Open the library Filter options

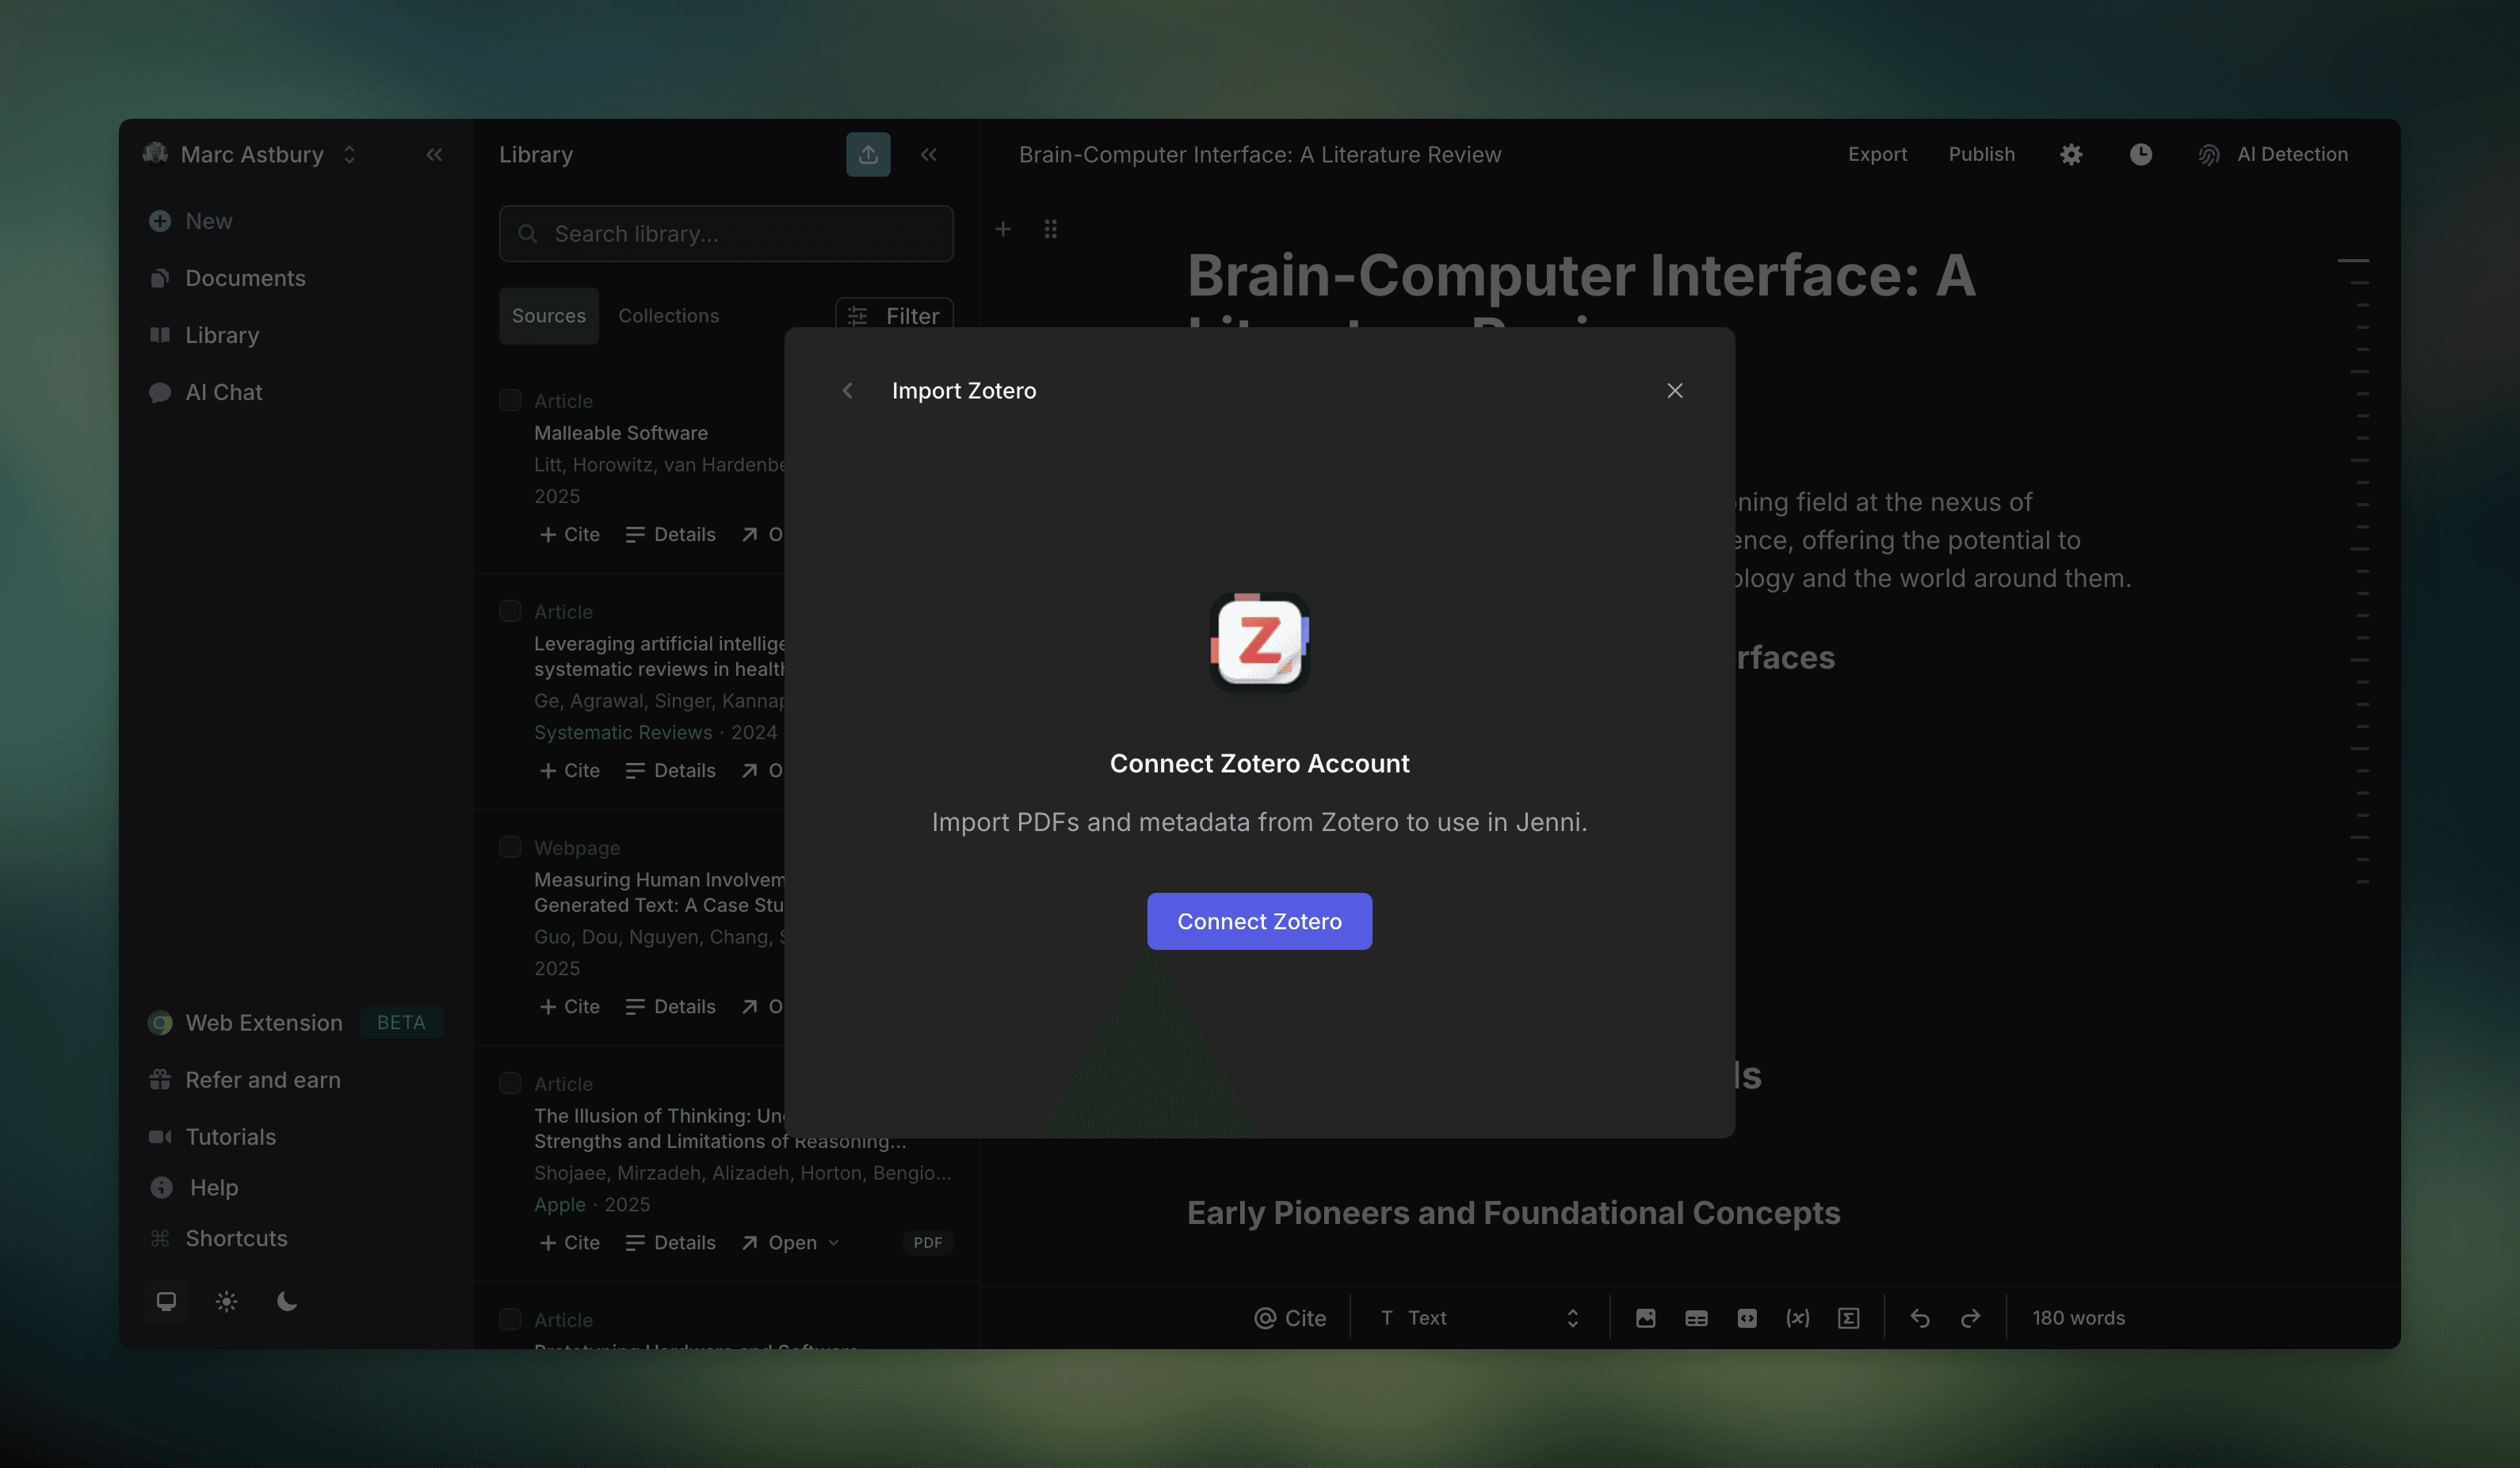tap(894, 316)
